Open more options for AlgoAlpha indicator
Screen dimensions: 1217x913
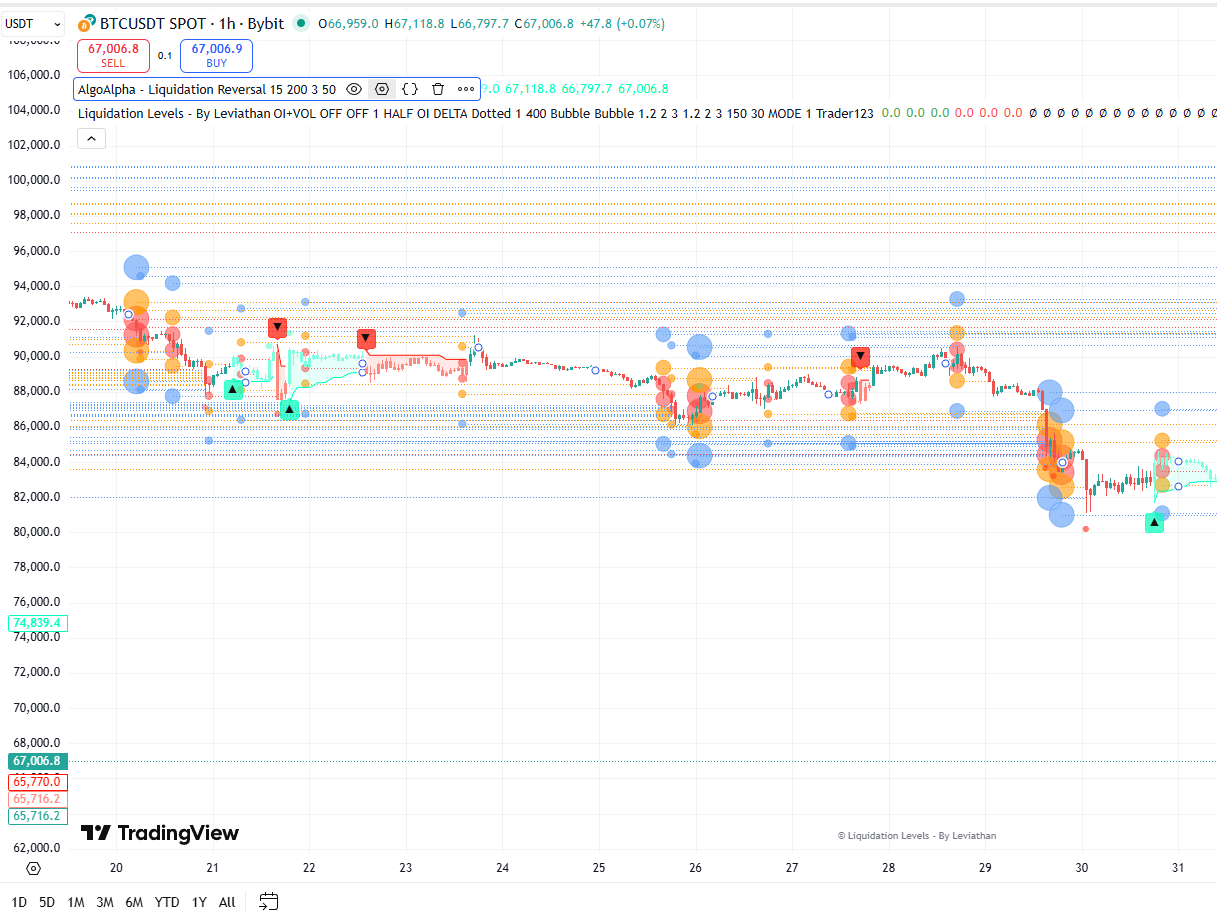click(x=466, y=89)
